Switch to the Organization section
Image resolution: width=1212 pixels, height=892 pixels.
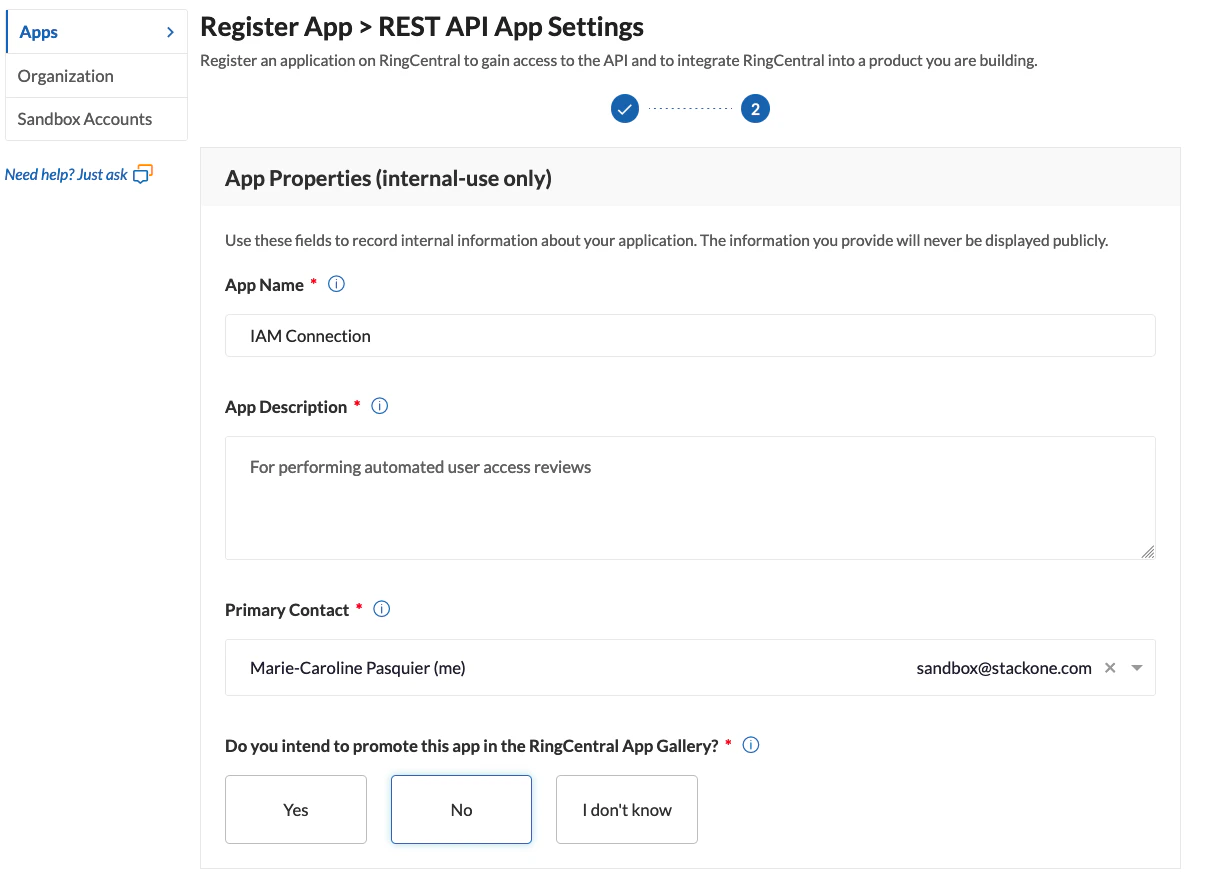click(x=65, y=75)
